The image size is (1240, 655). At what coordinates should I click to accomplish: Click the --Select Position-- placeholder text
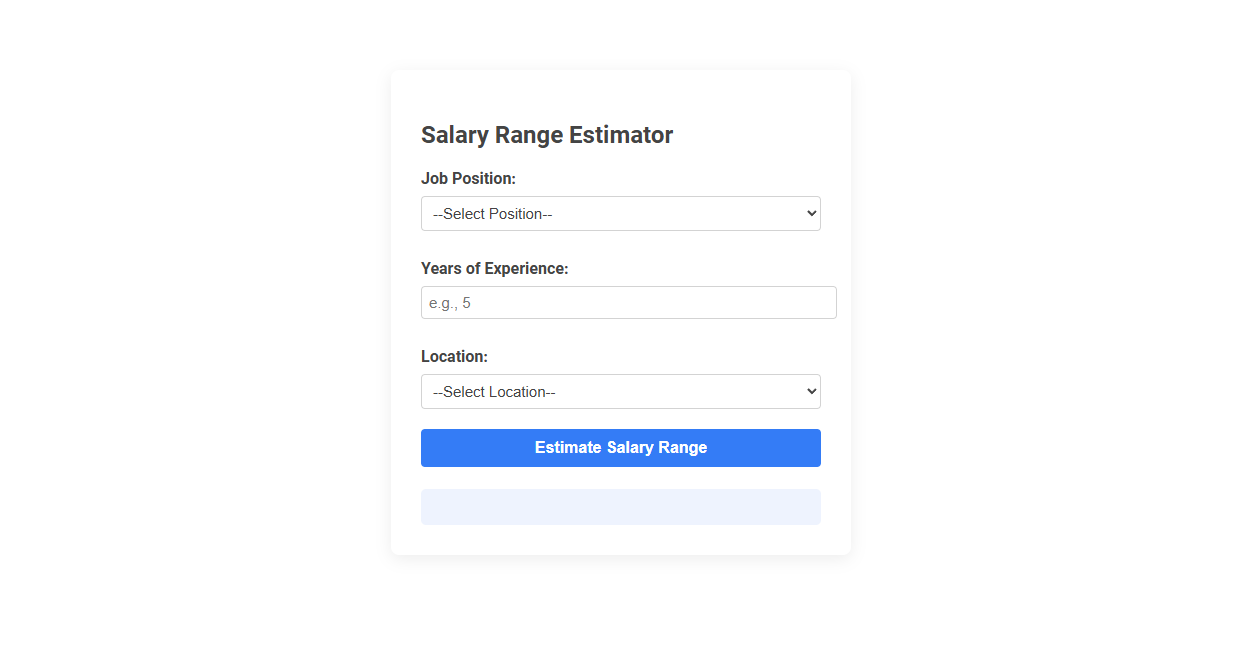(x=492, y=213)
